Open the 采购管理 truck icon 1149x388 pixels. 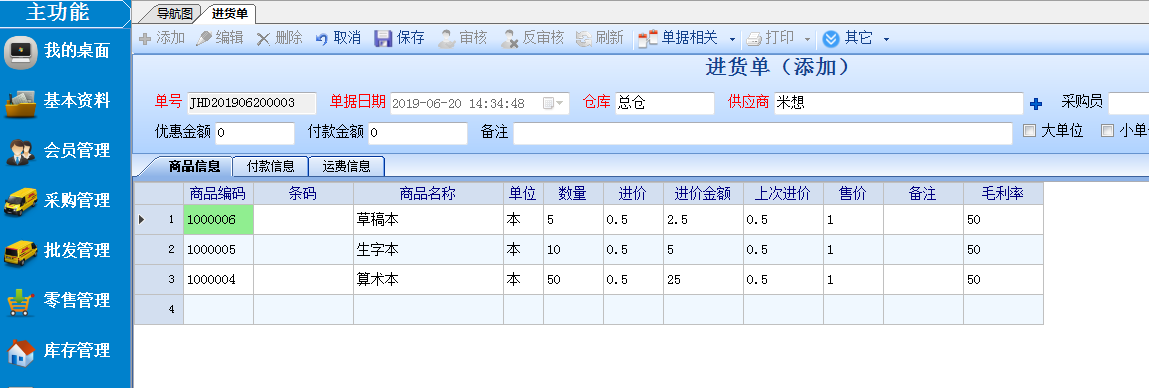tap(21, 201)
